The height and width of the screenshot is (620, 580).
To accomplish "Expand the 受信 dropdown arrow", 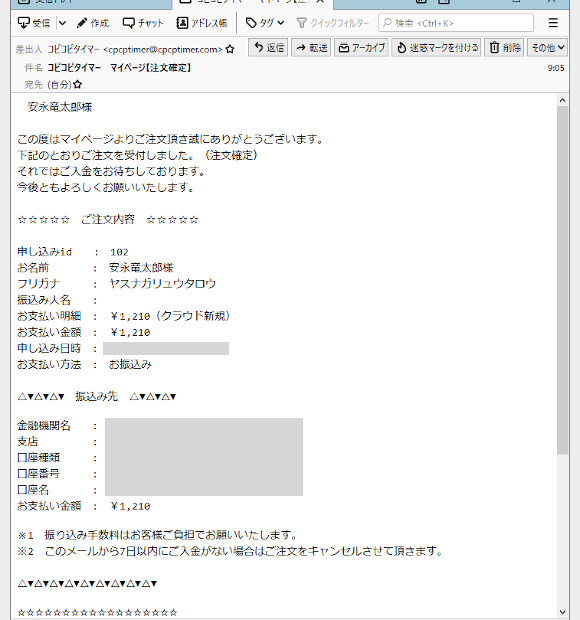I will (62, 23).
